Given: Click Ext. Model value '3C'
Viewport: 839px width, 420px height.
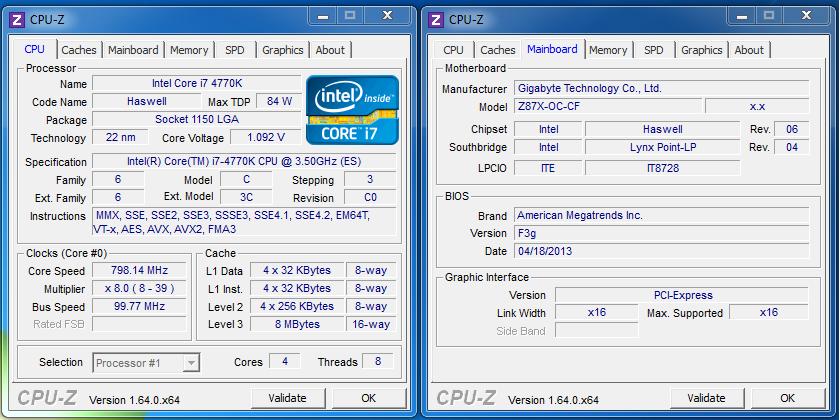Looking at the screenshot, I should point(246,197).
